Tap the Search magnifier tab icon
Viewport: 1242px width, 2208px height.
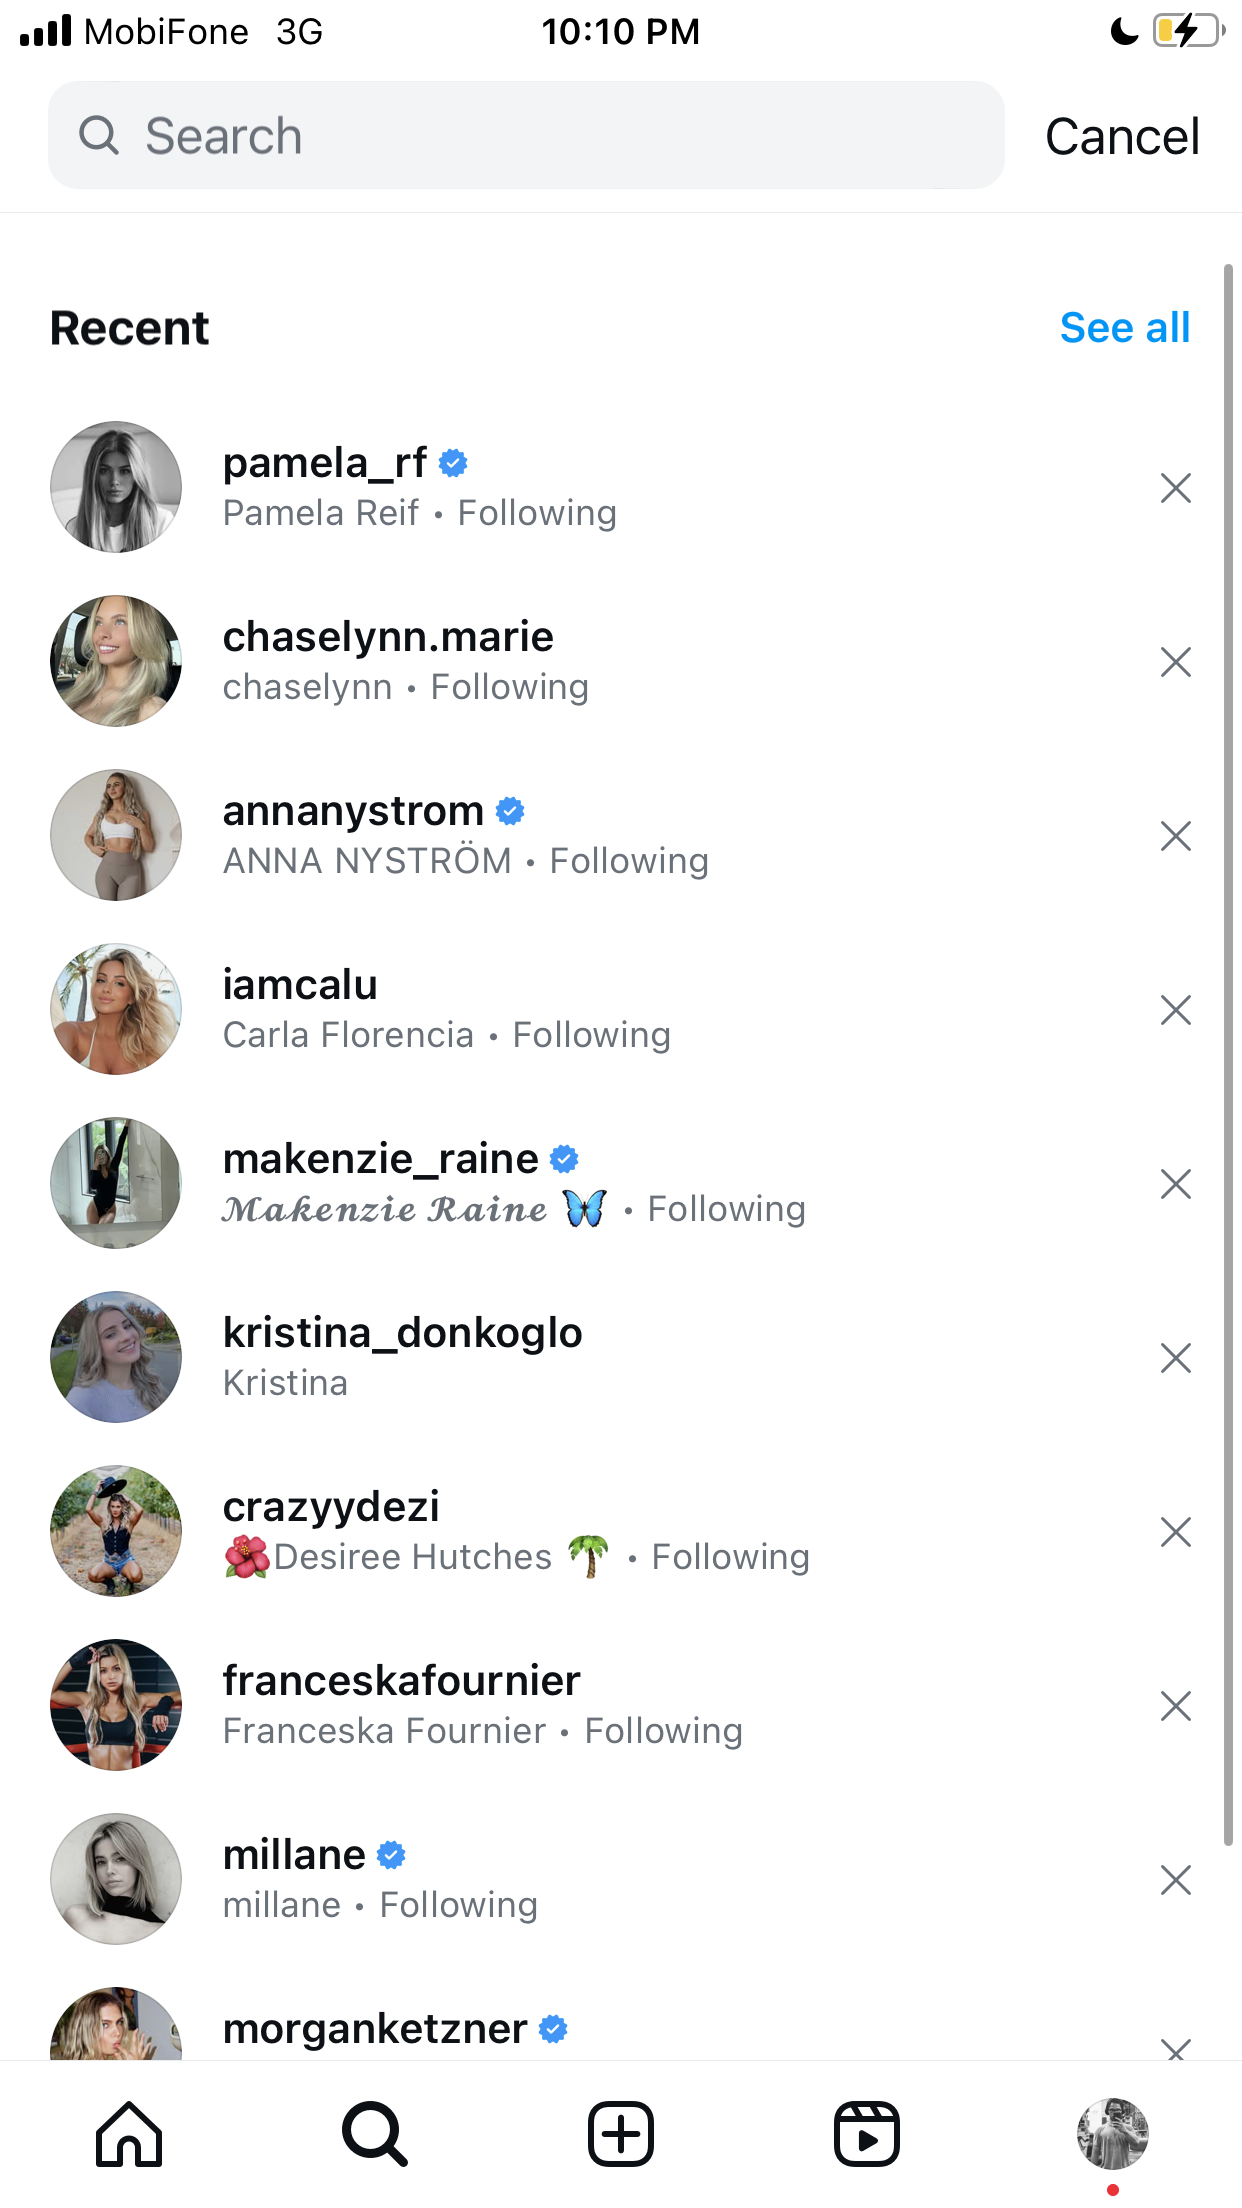point(375,2134)
